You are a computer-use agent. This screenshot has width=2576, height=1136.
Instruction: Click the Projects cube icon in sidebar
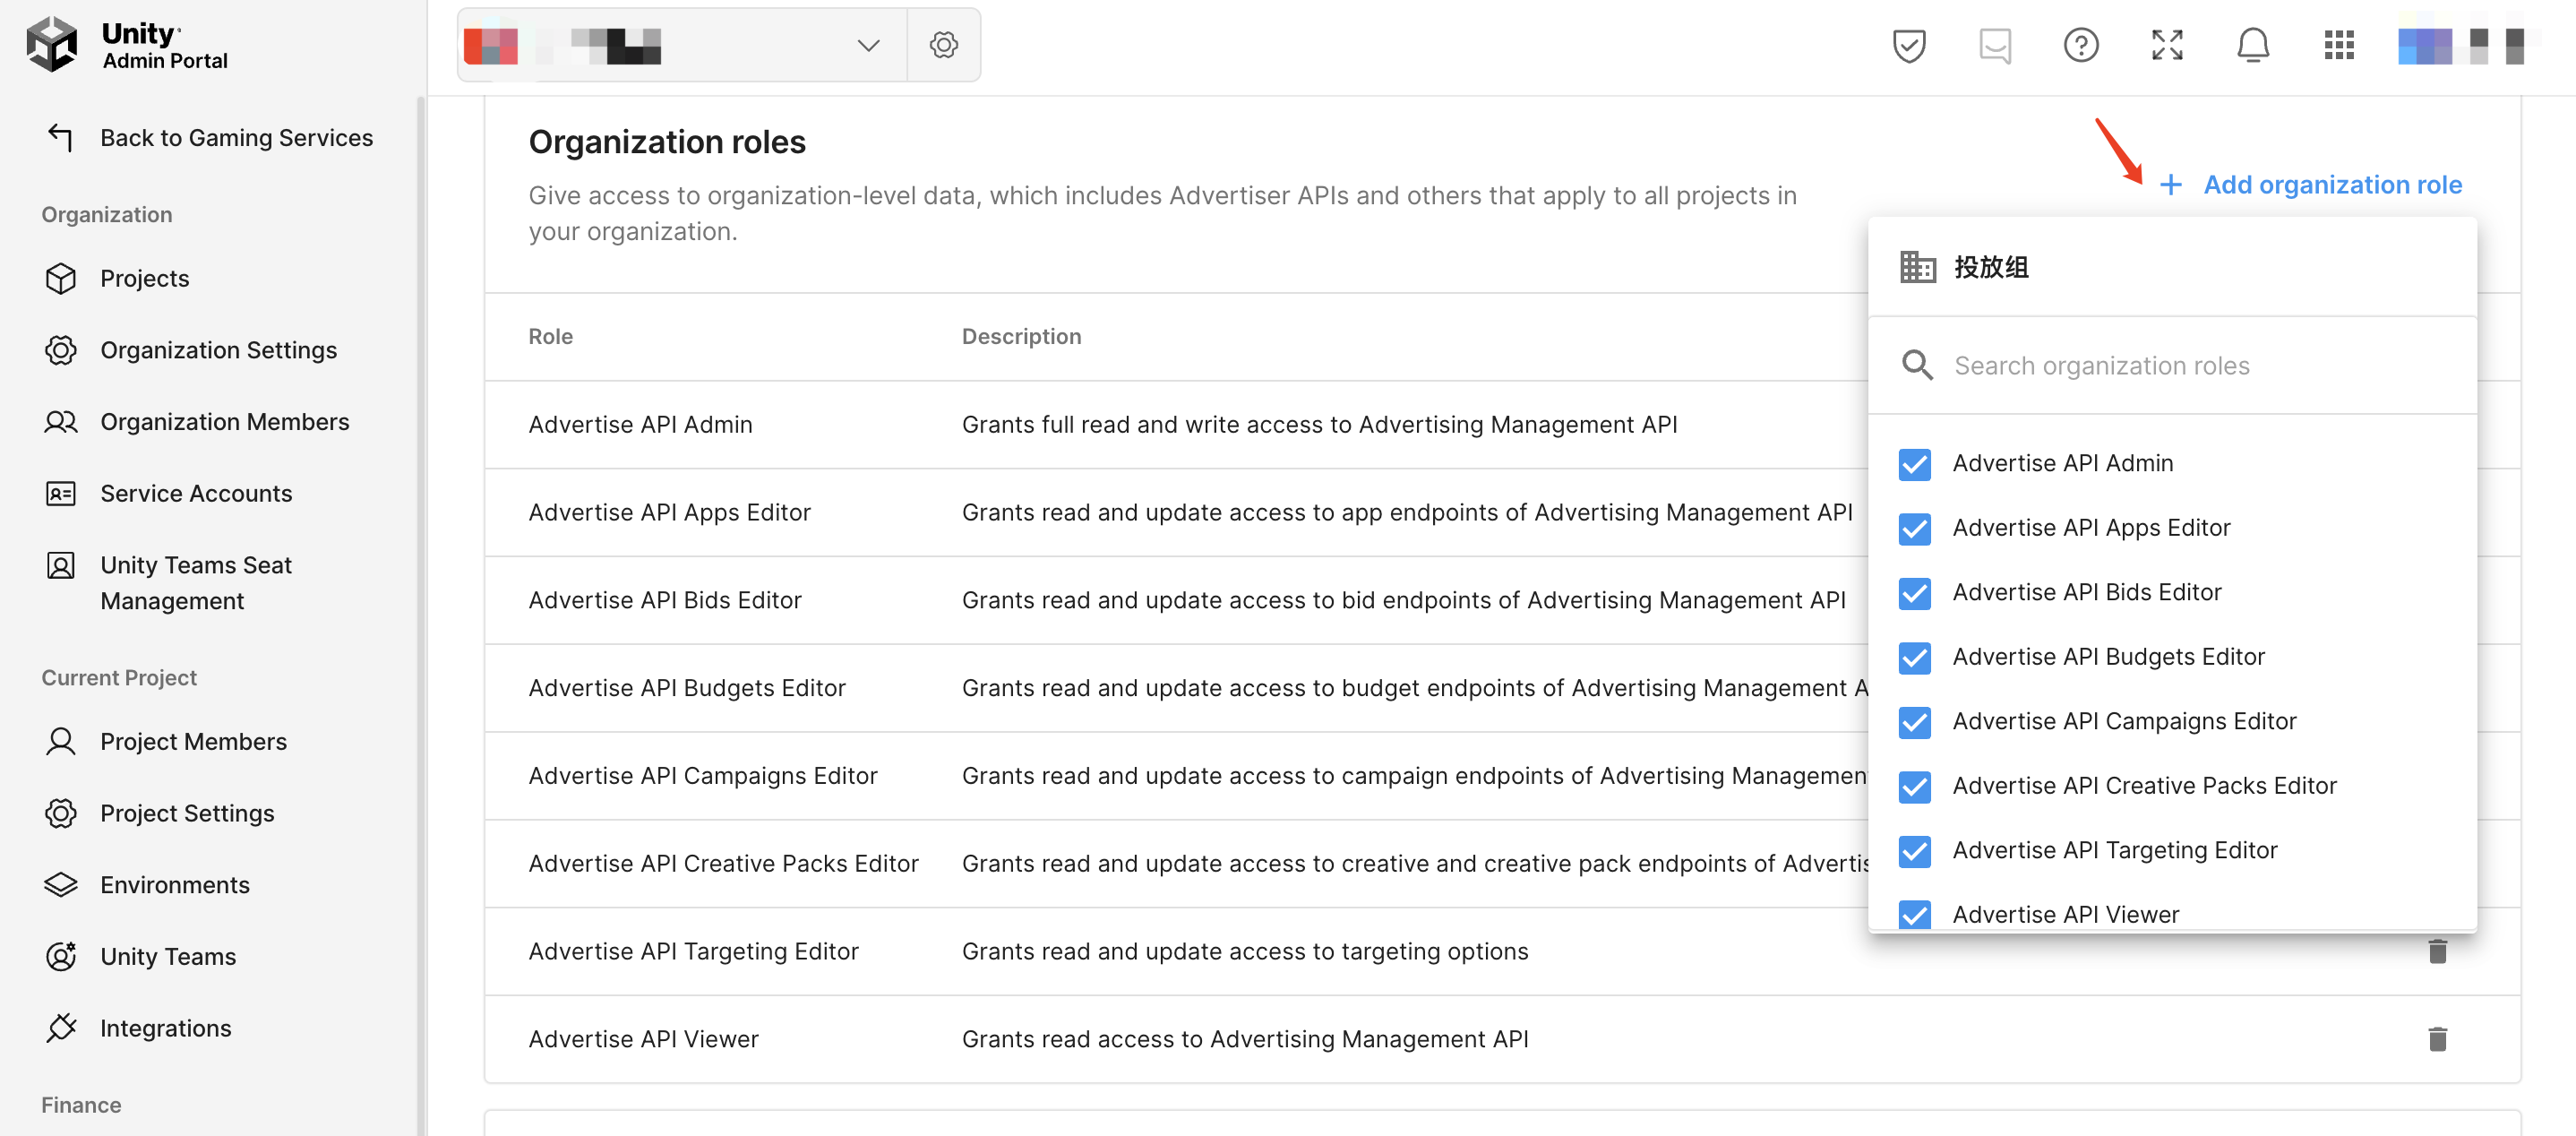tap(61, 279)
